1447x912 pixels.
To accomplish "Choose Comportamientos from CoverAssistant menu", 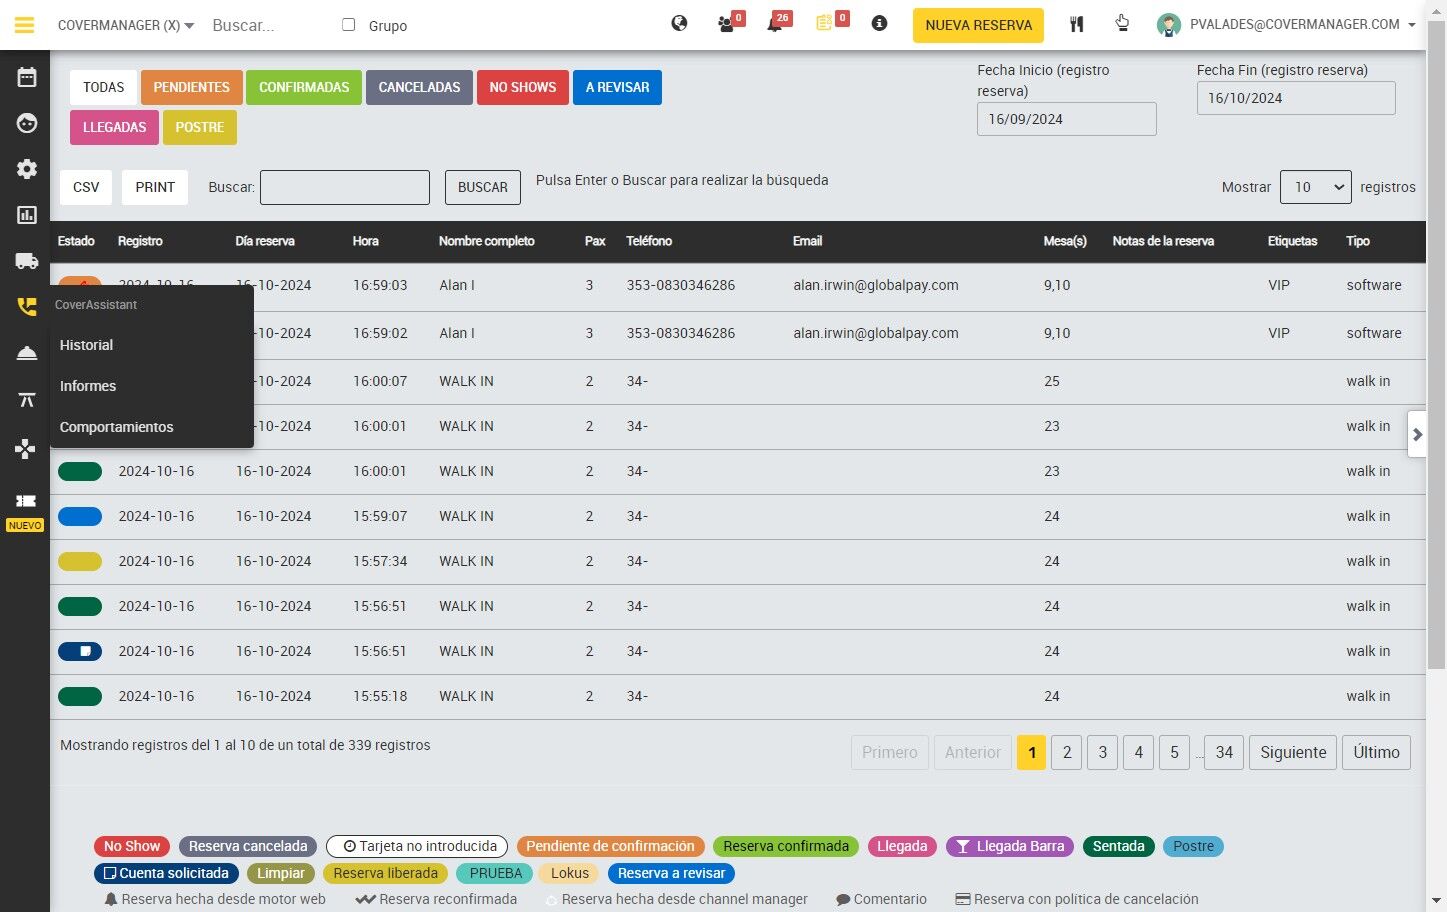I will 116,427.
